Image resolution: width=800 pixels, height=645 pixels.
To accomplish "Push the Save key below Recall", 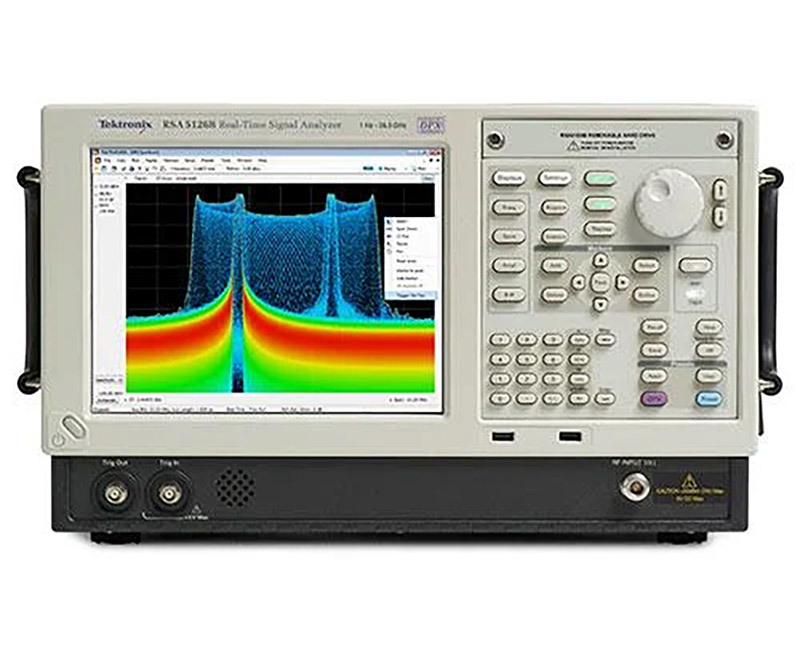I will (654, 350).
